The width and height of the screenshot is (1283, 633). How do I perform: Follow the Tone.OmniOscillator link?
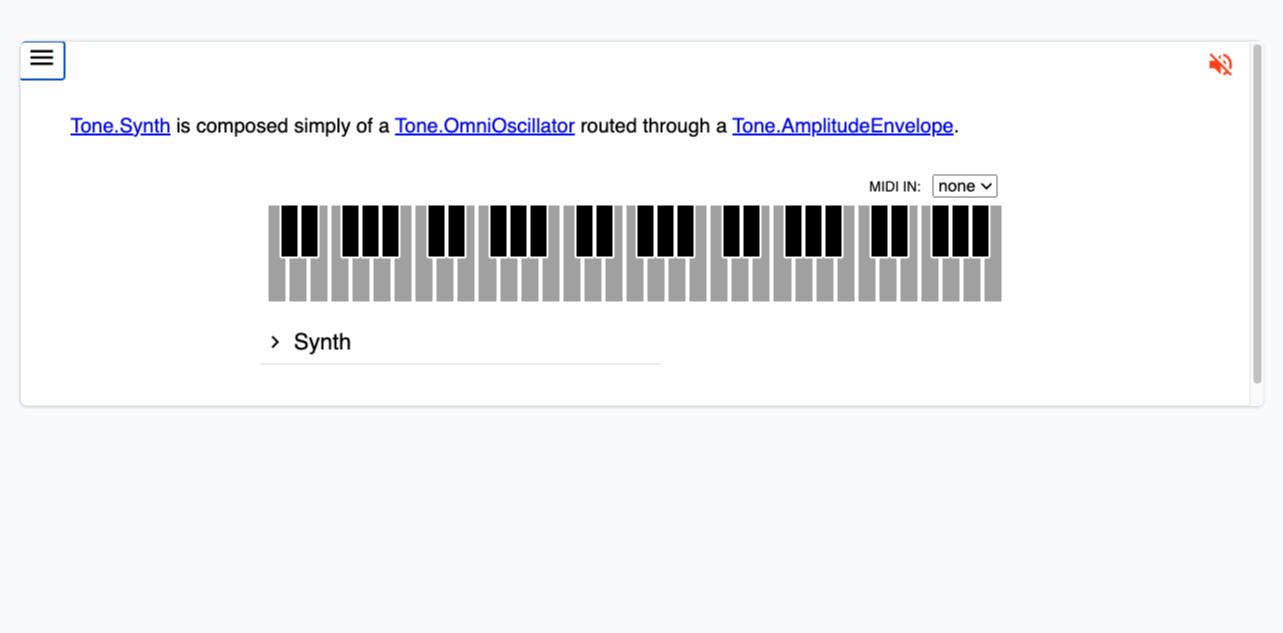click(x=484, y=126)
